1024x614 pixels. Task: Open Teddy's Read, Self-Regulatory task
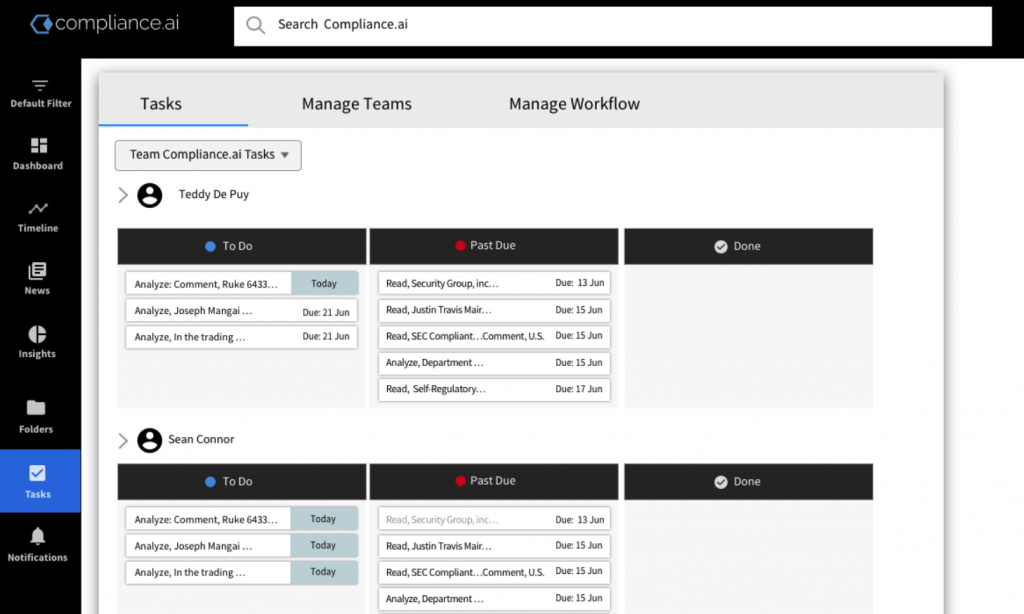[494, 389]
